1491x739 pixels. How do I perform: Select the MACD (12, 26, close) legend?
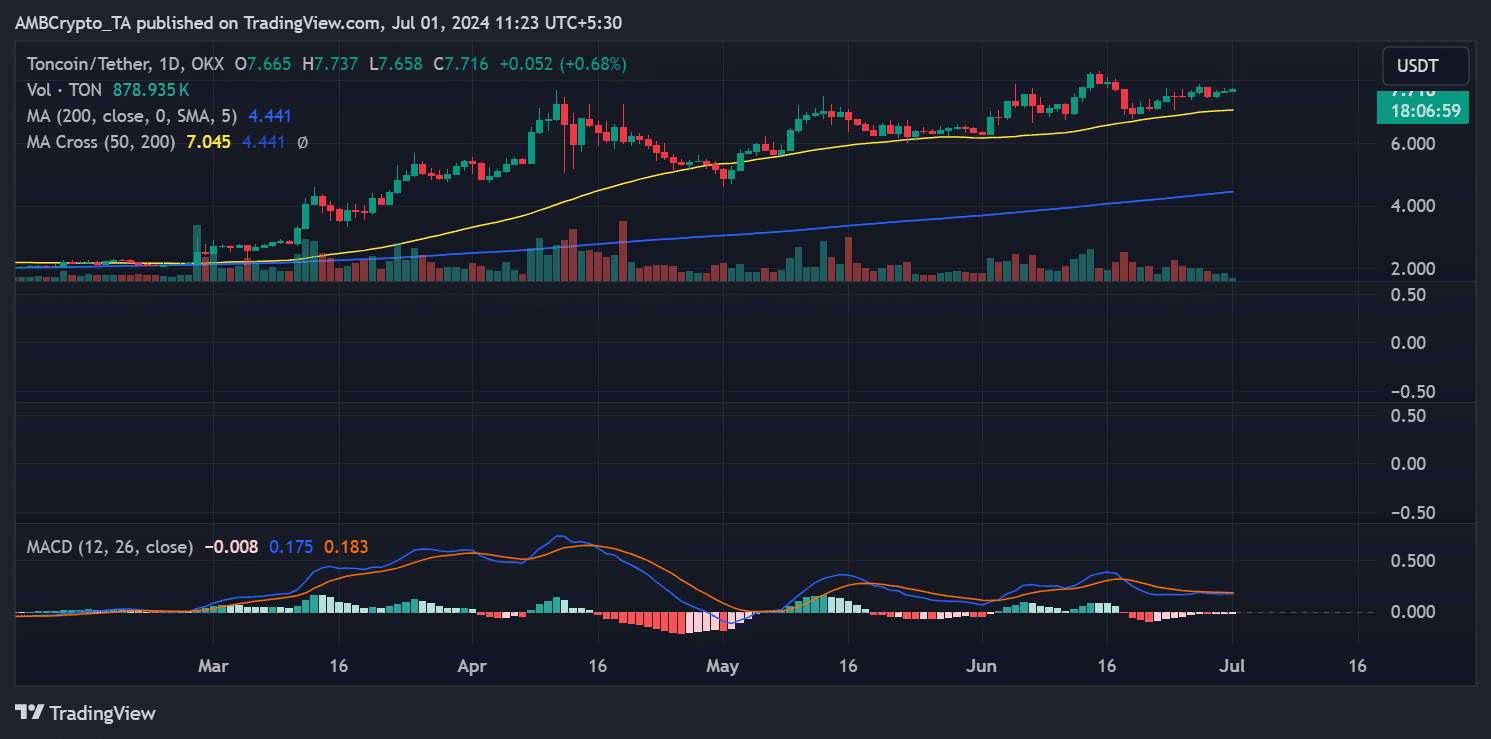tap(110, 547)
